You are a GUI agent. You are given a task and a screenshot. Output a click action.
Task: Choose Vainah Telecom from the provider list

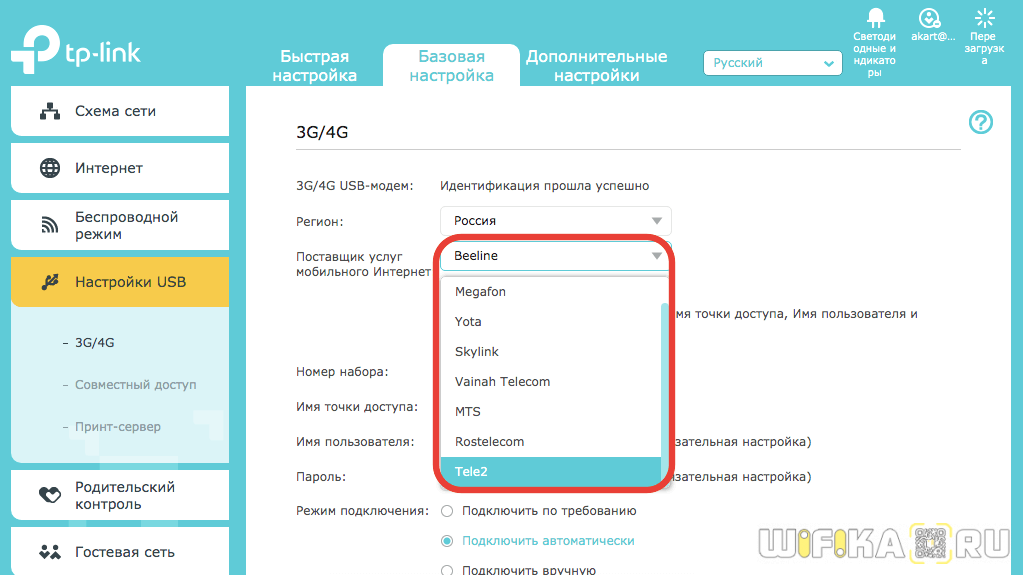pyautogui.click(x=551, y=382)
